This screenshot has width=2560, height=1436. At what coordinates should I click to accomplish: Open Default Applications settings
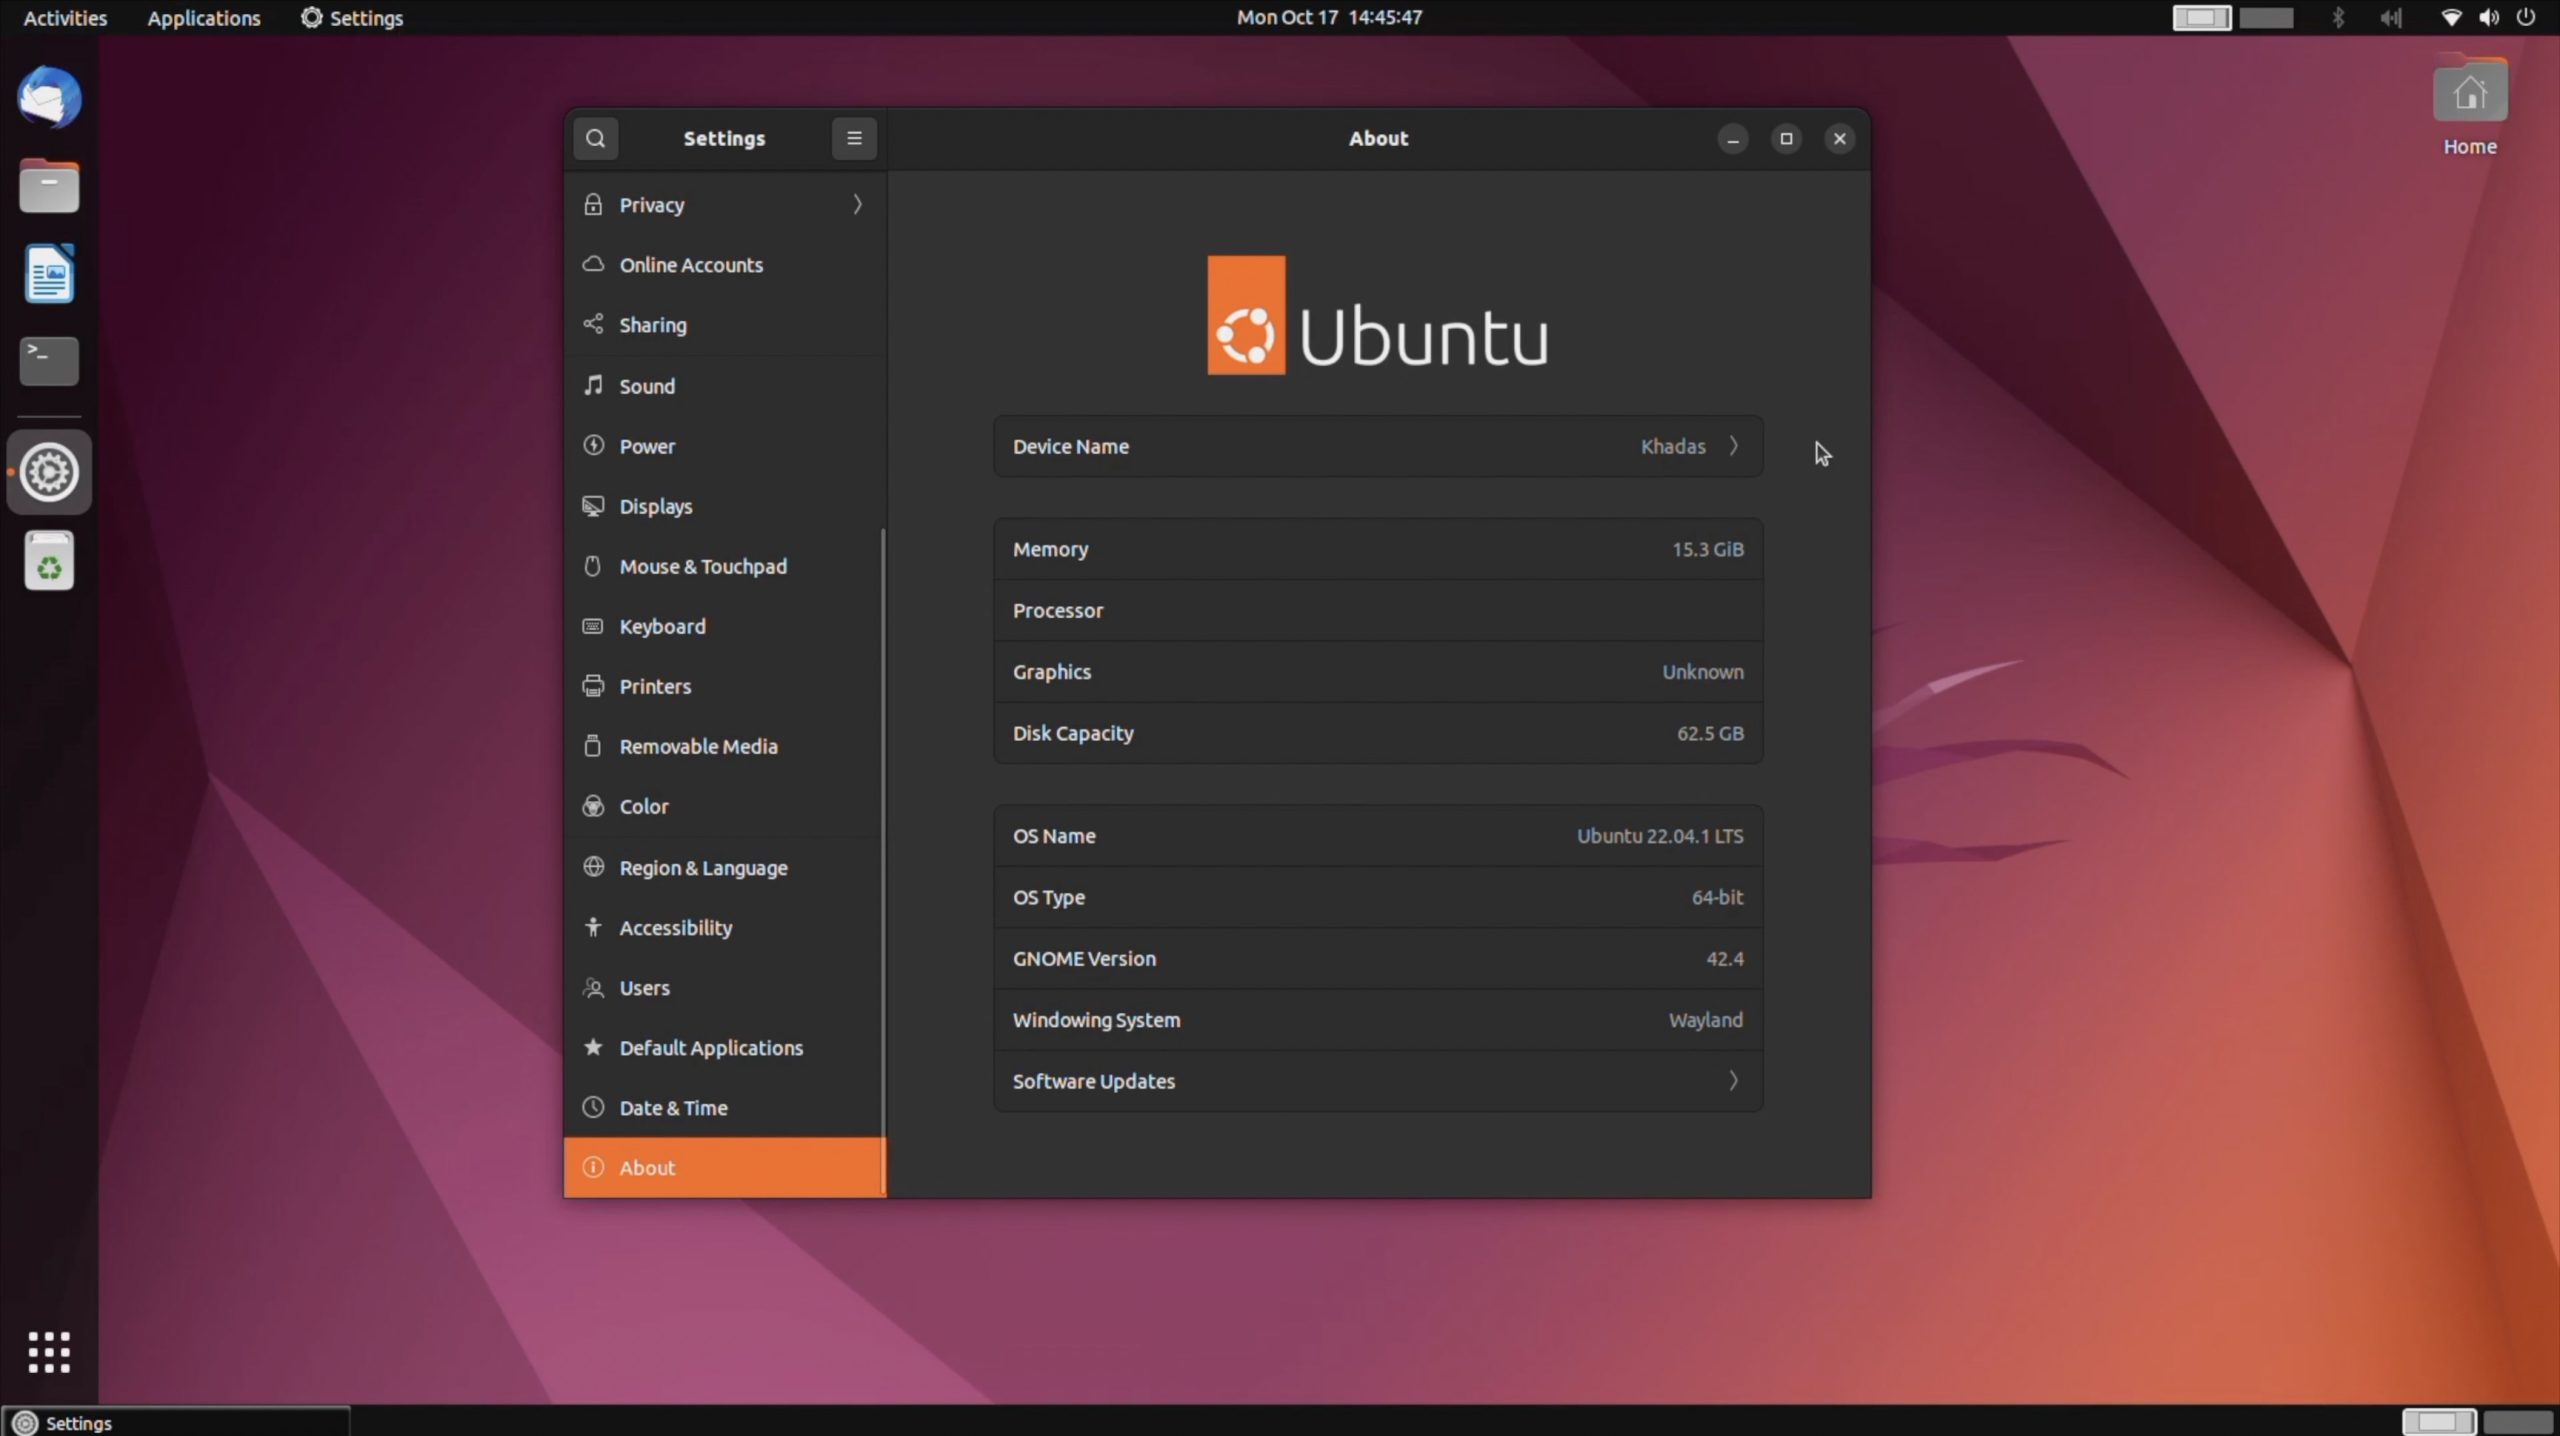(x=710, y=1047)
